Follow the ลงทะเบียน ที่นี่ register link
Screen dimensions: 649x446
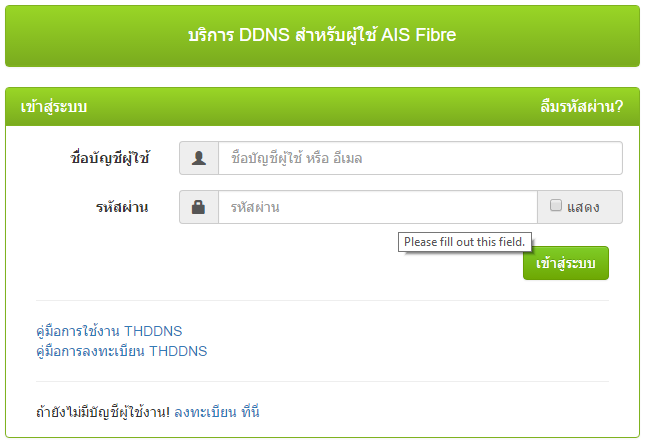[216, 412]
